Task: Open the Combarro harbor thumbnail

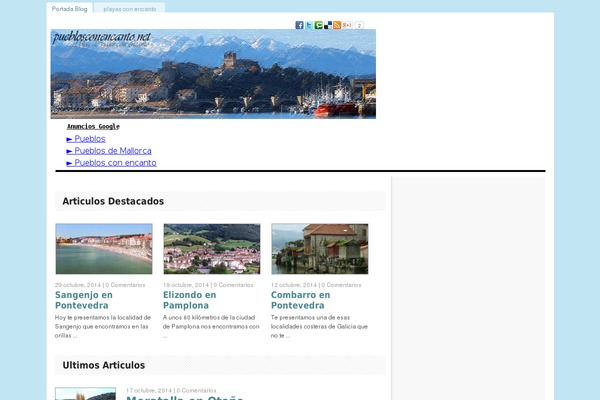Action: click(x=320, y=249)
